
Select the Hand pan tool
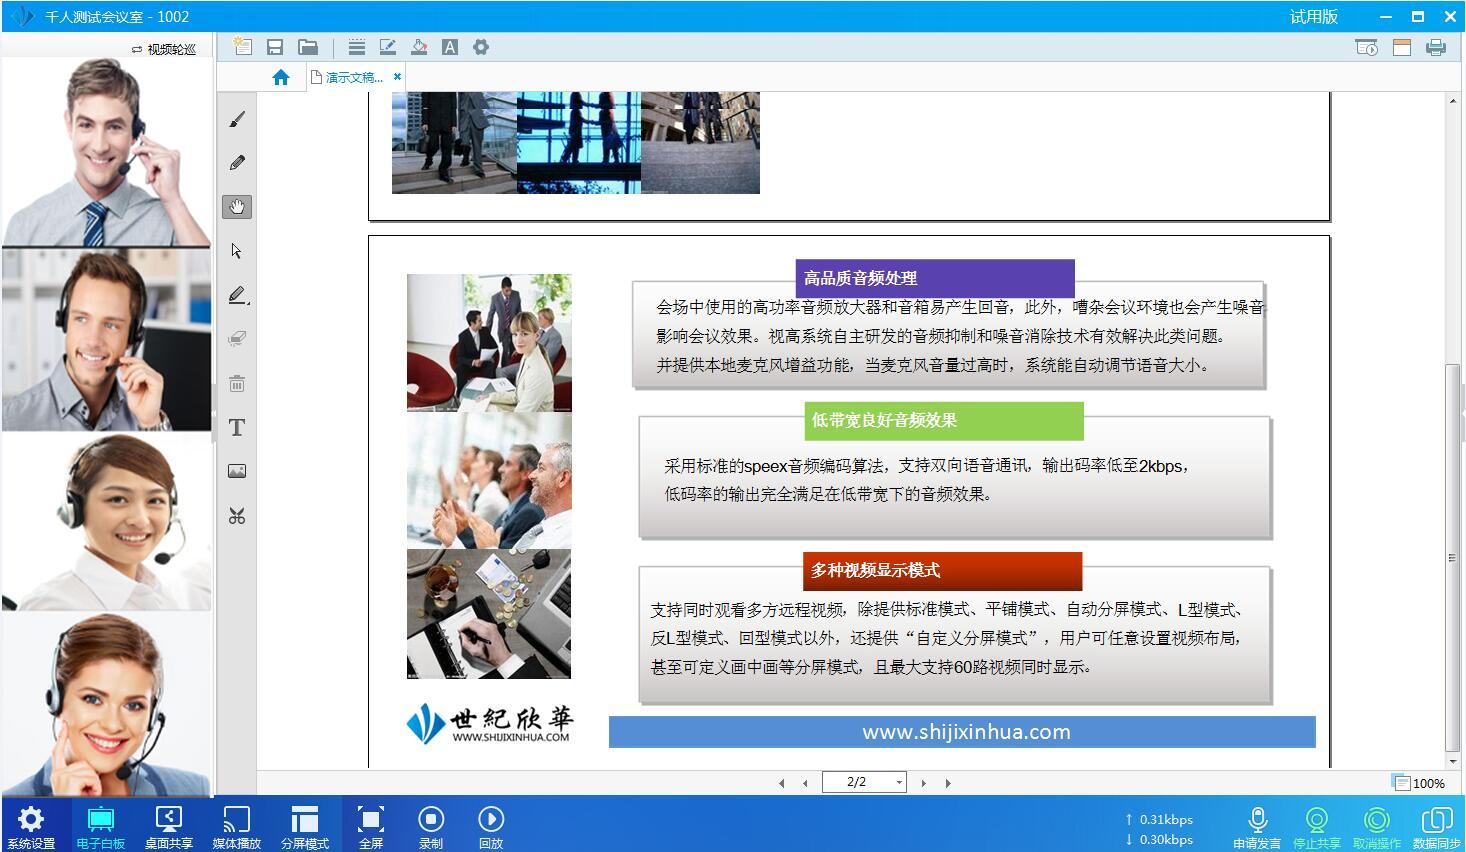(x=236, y=207)
